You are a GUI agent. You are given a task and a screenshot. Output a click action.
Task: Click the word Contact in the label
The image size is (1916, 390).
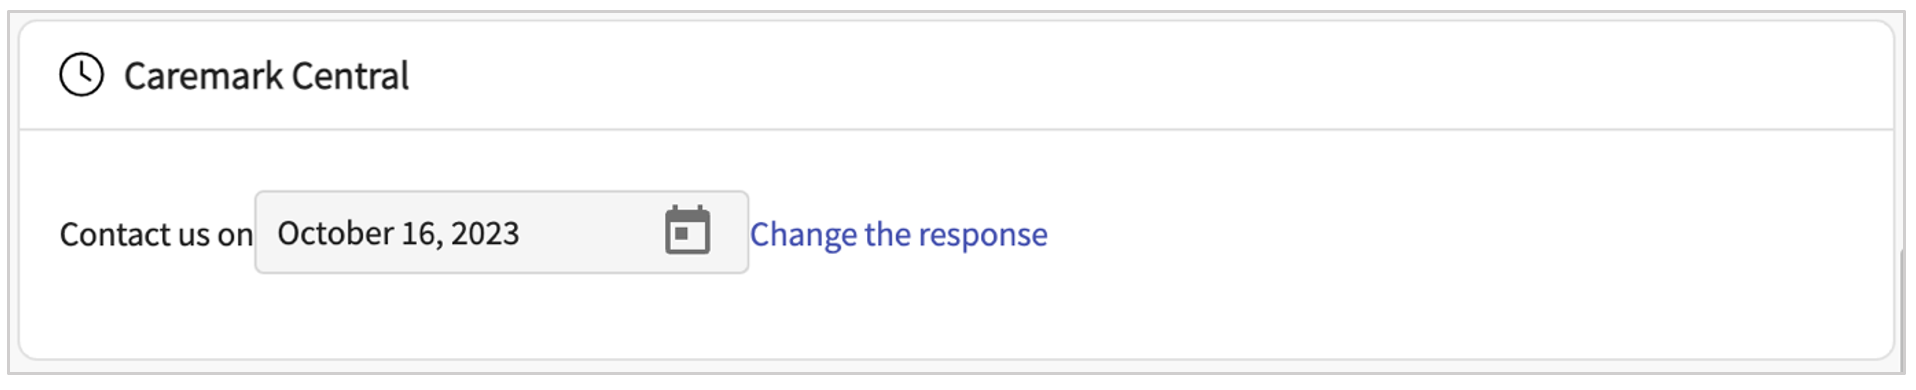[104, 234]
